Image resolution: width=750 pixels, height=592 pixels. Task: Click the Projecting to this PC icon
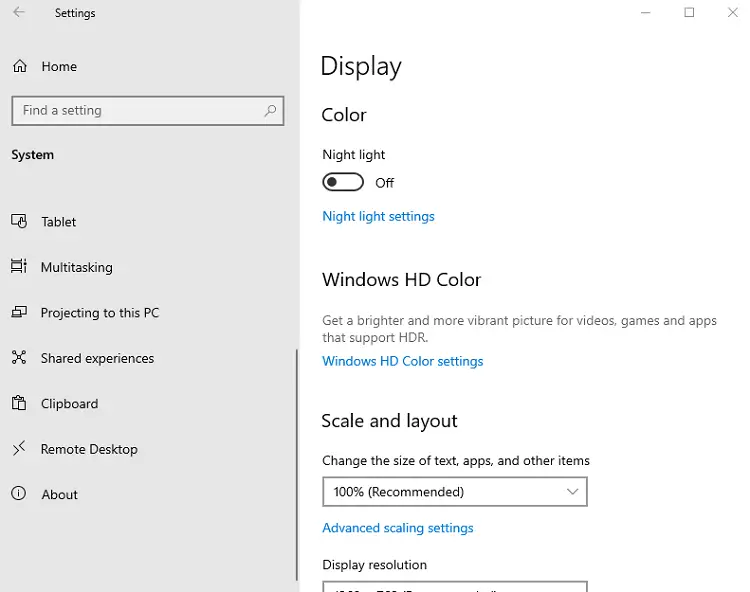click(19, 312)
